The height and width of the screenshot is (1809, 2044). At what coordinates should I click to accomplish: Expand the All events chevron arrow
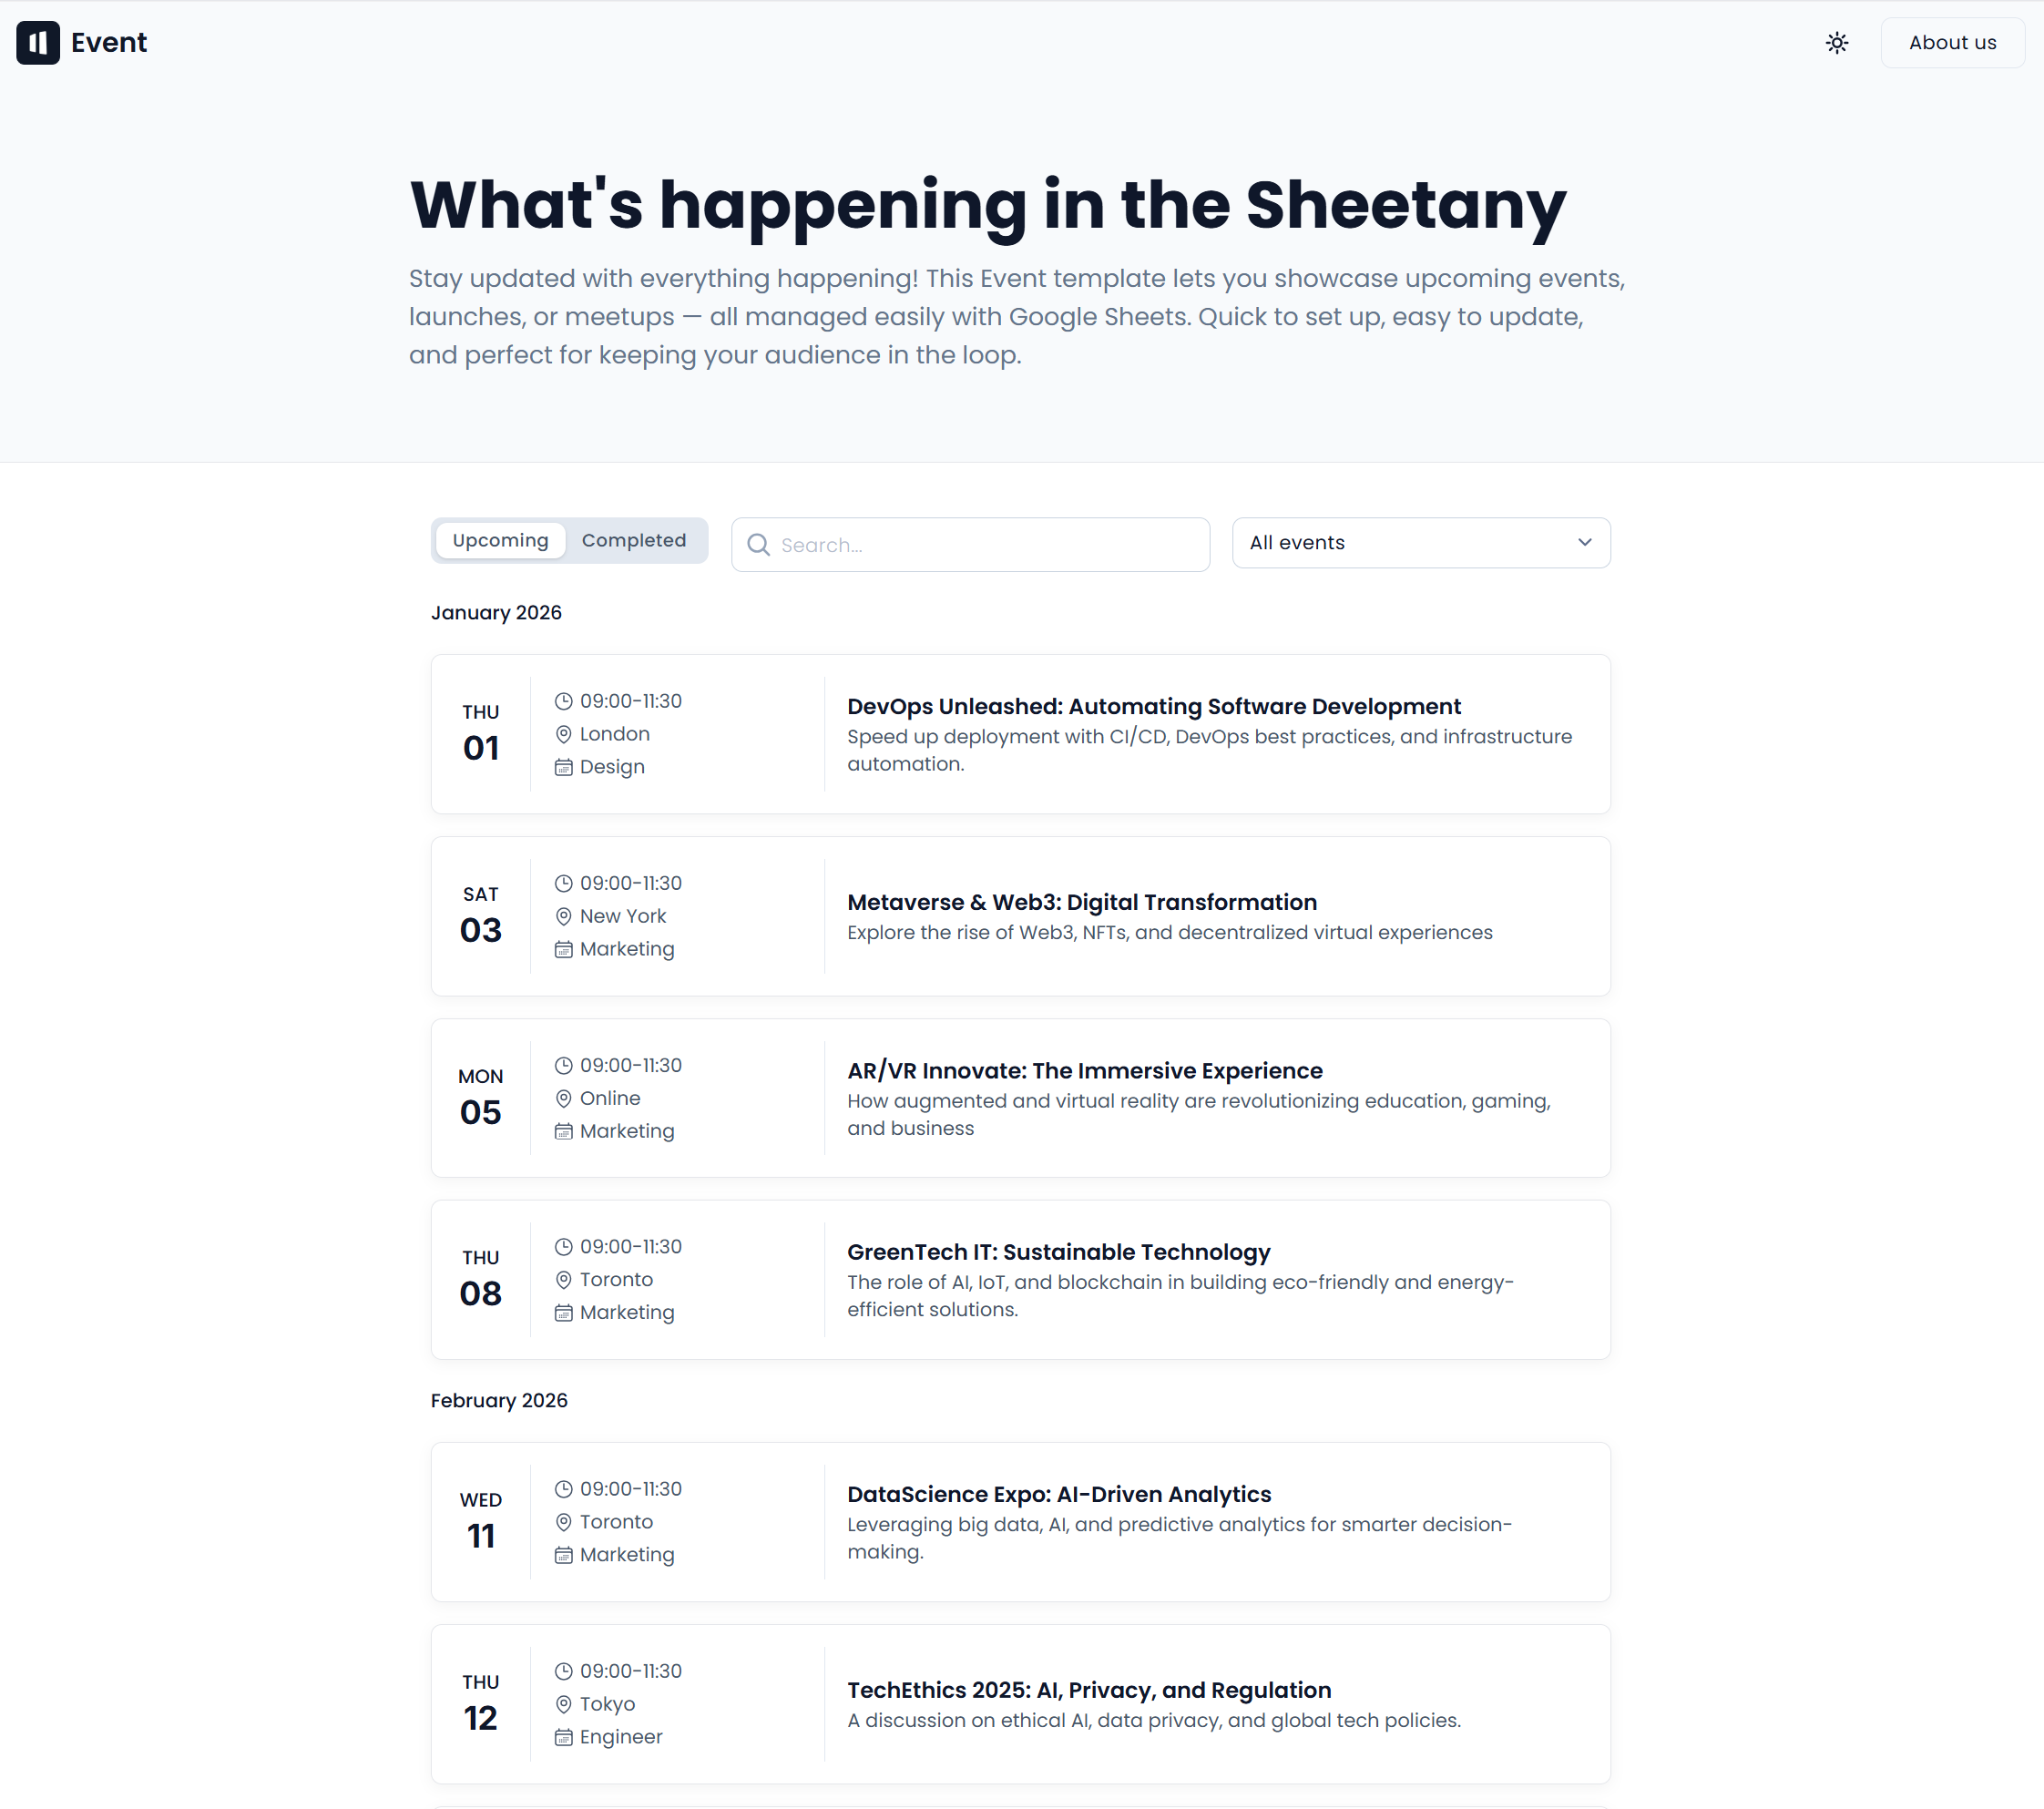tap(1584, 543)
